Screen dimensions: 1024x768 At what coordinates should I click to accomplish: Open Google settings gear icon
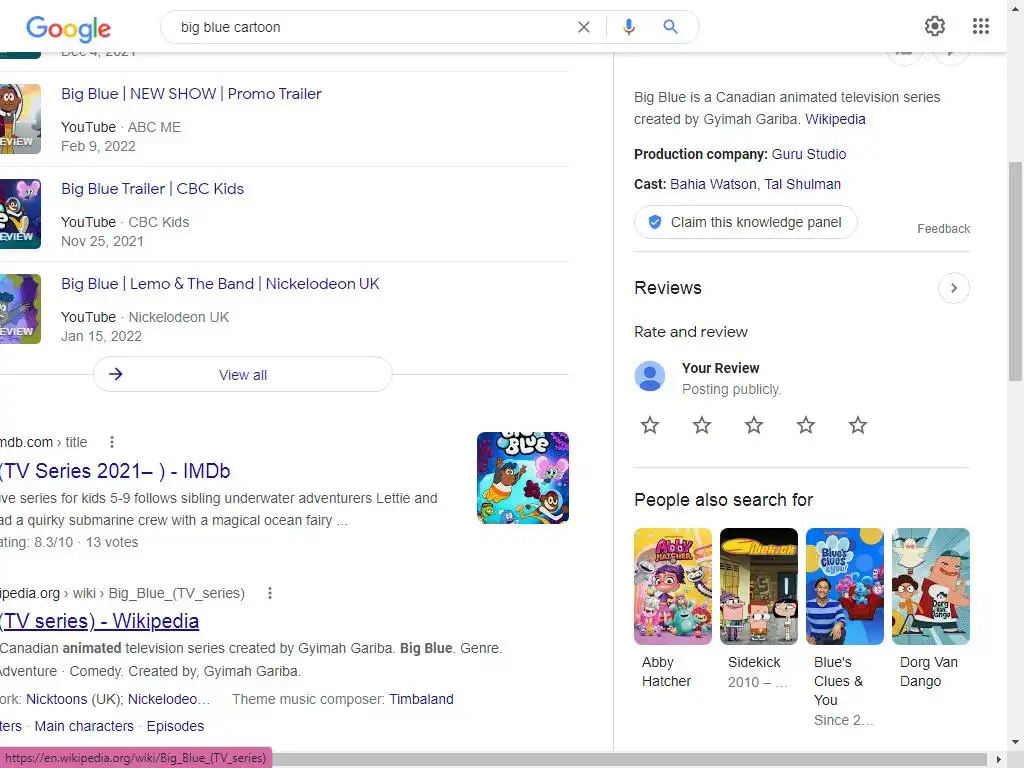point(935,26)
